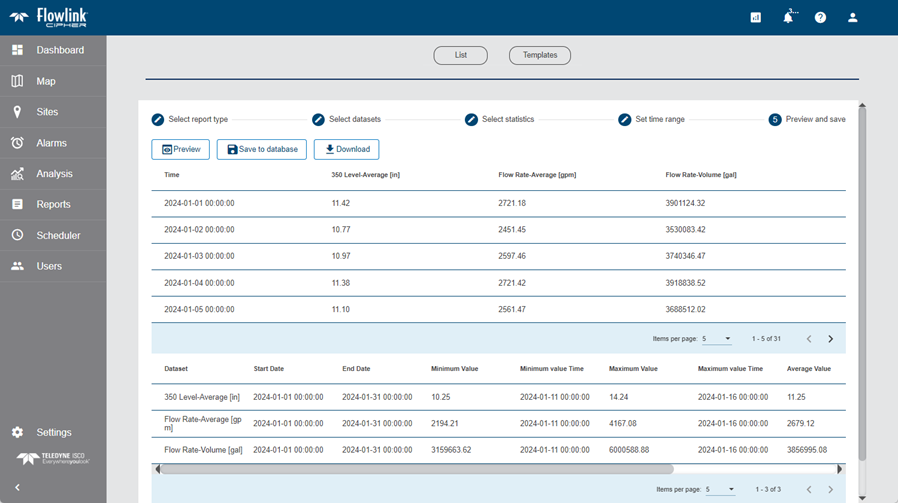The image size is (899, 503).
Task: Switch to the List tab
Action: coord(460,55)
